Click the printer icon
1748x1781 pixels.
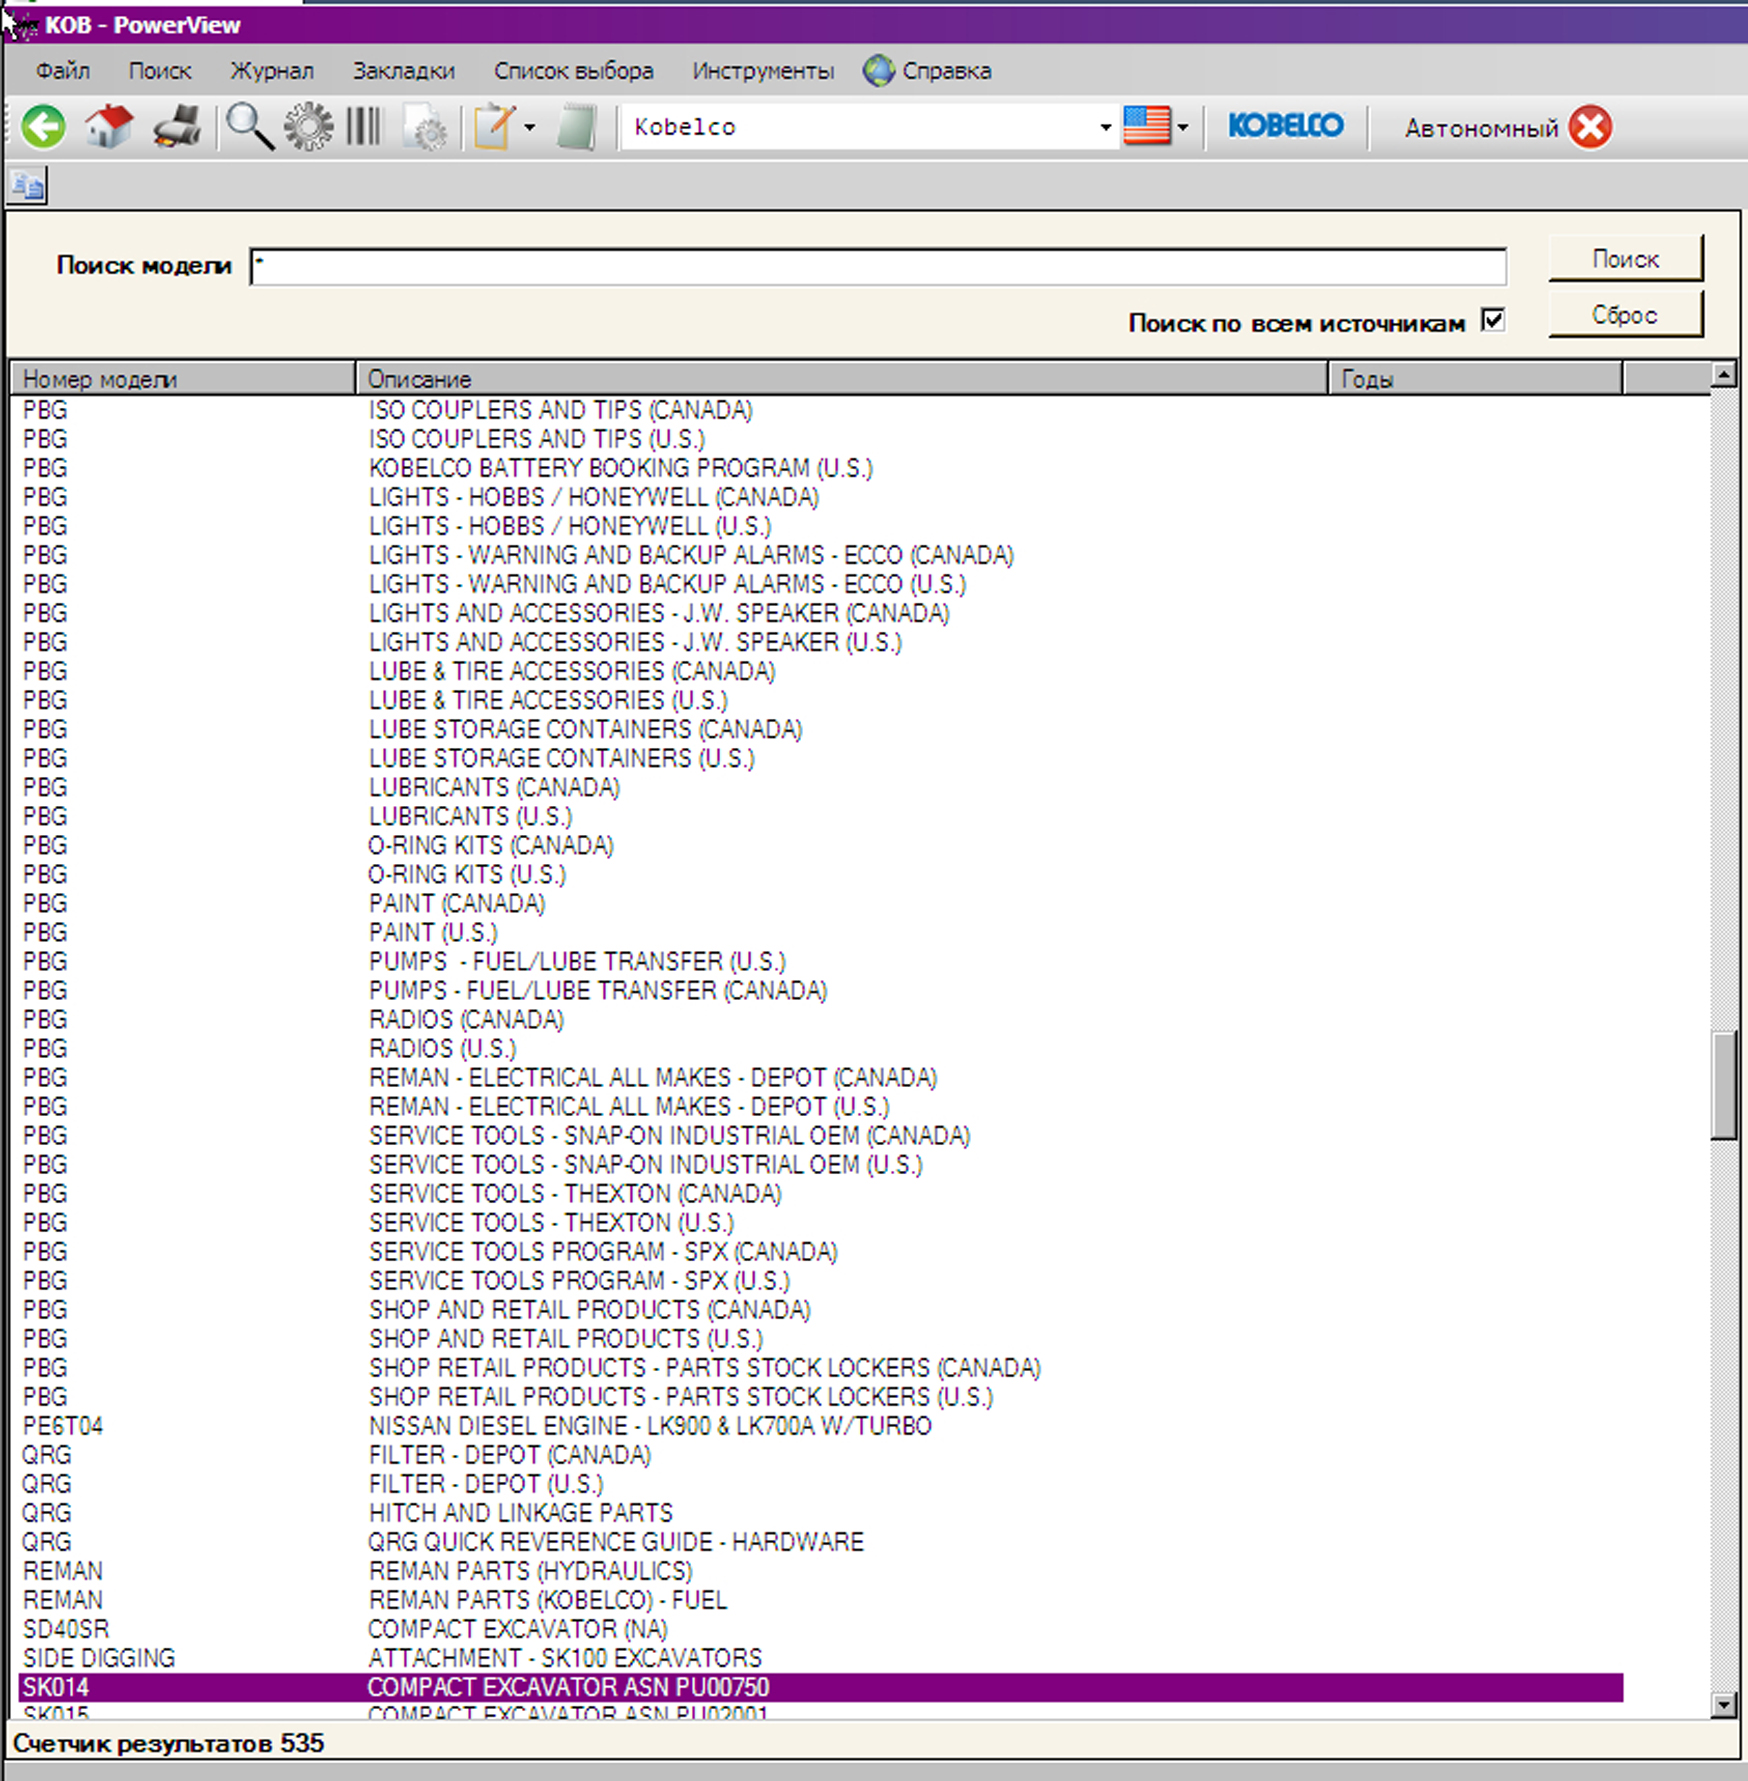(177, 127)
